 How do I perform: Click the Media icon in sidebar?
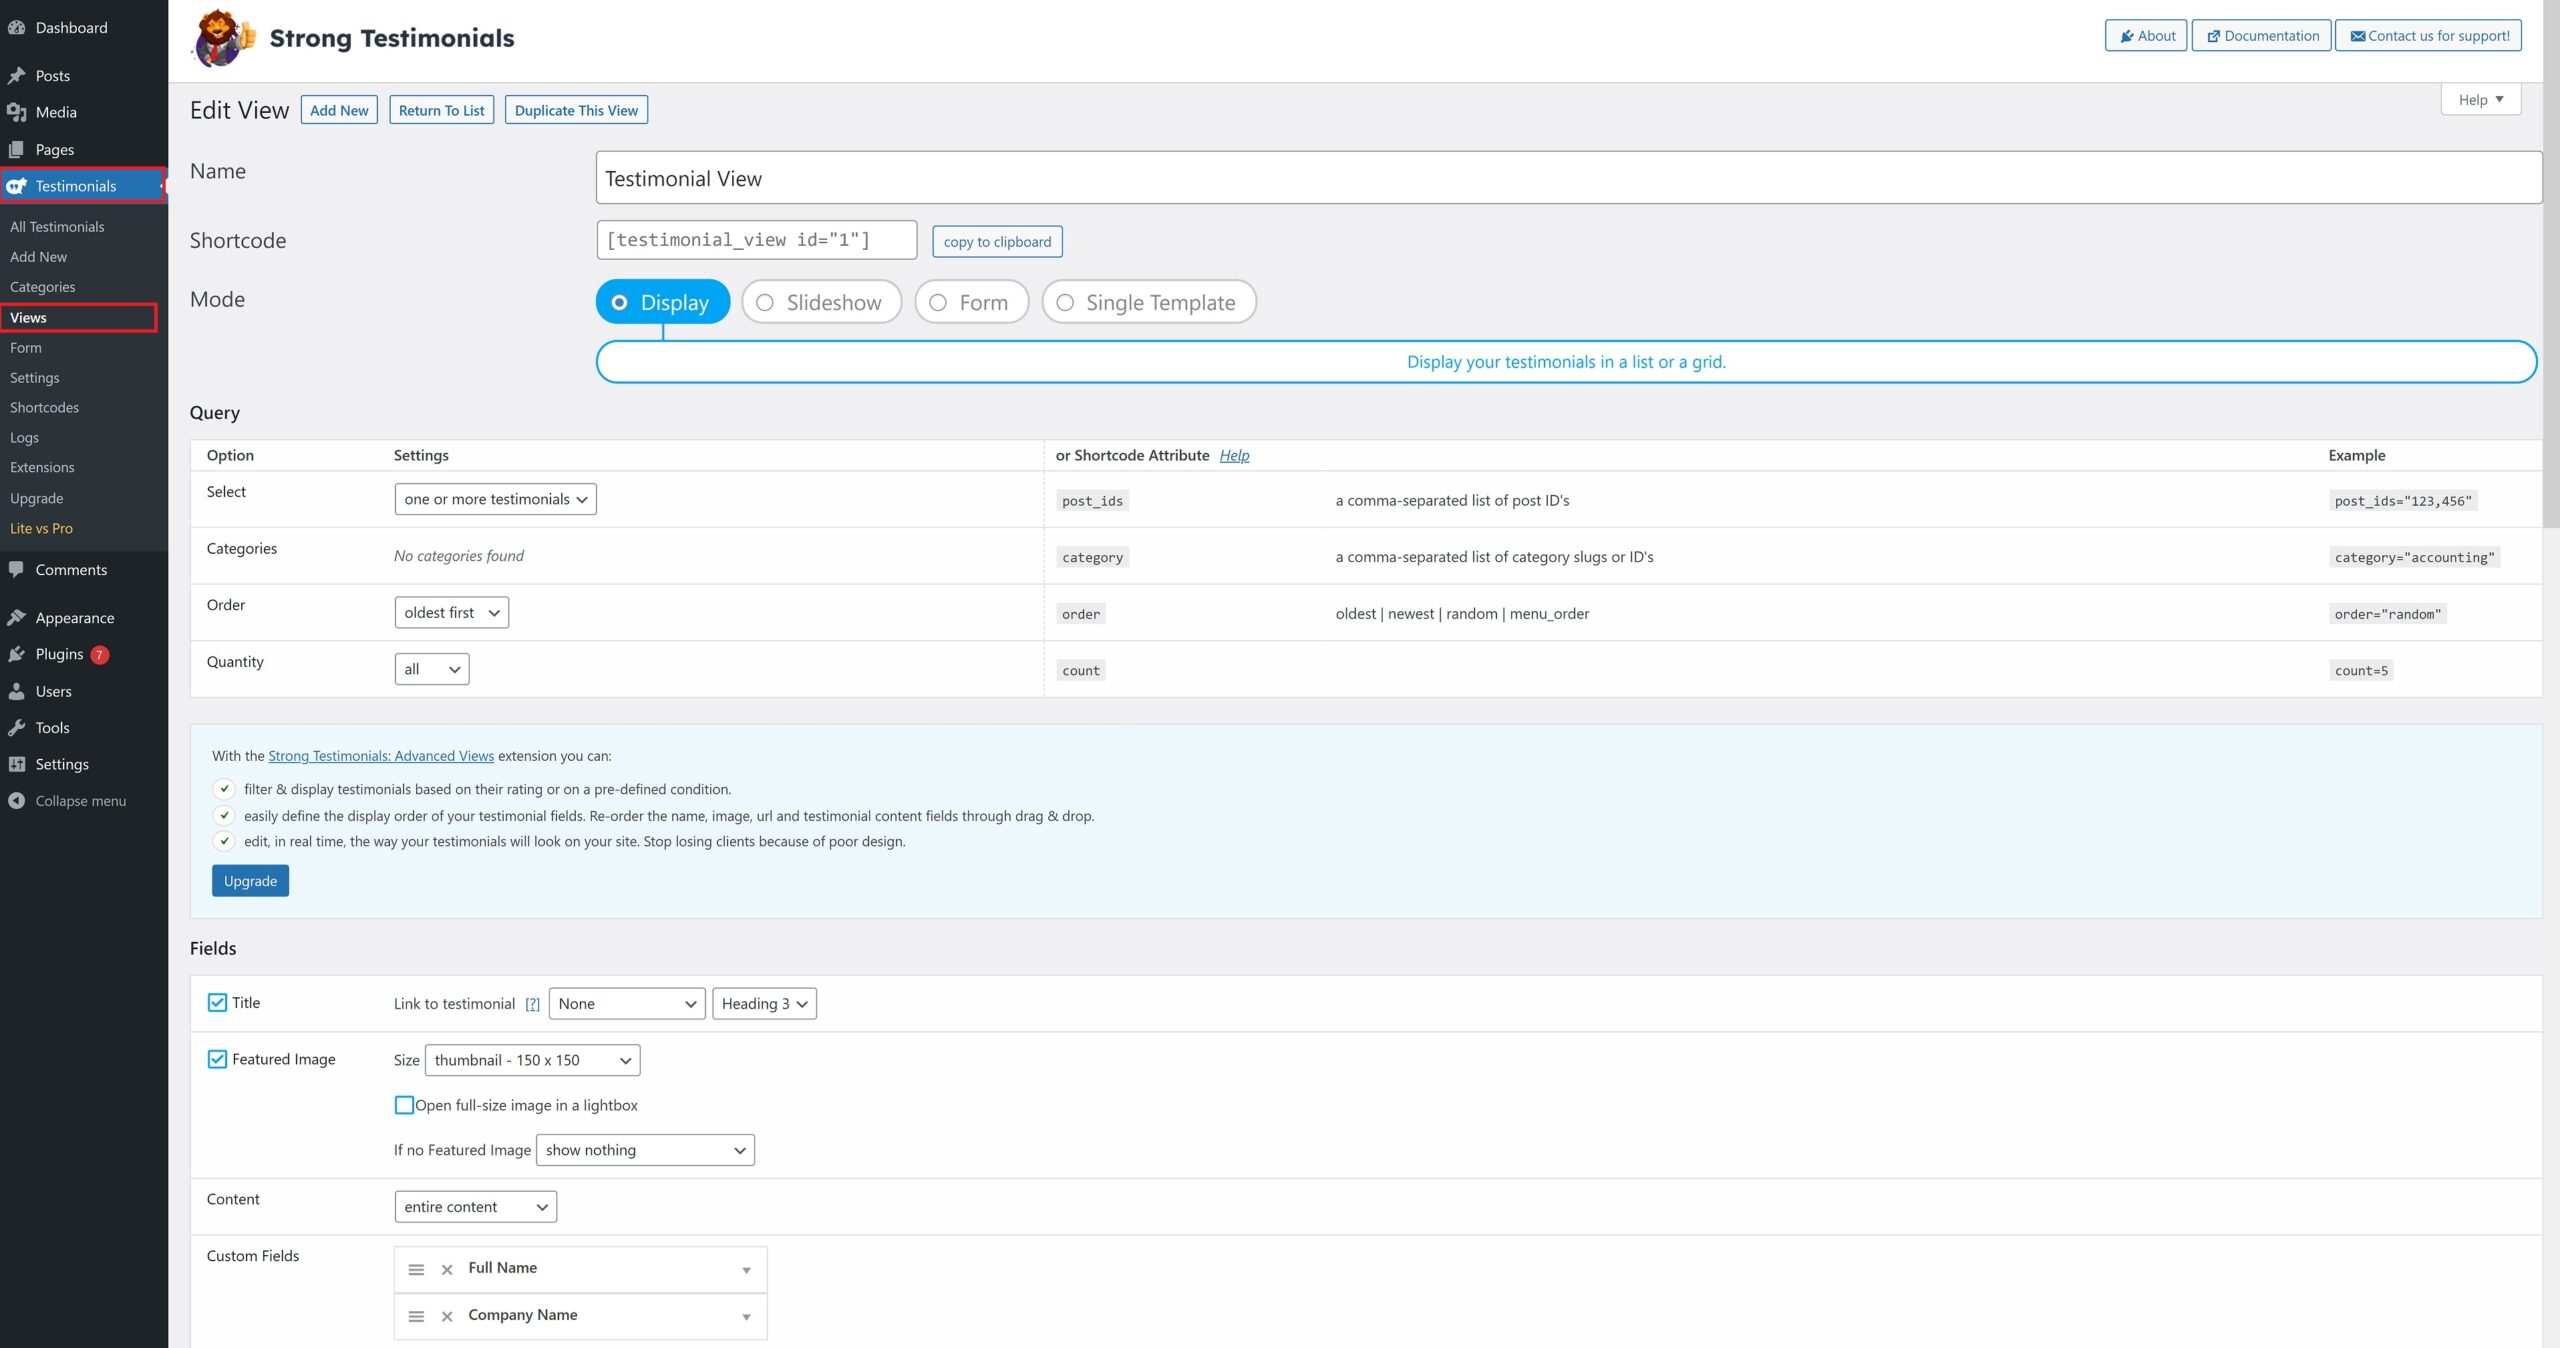coord(17,112)
